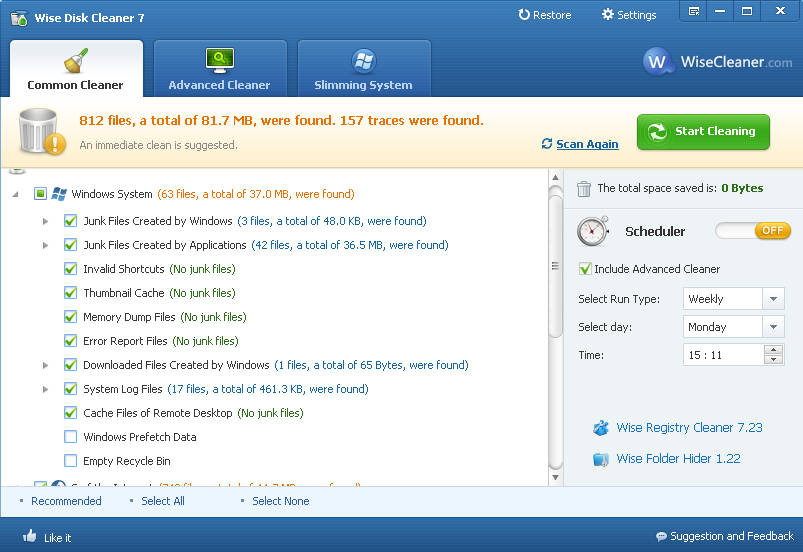803x552 pixels.
Task: Click the Scan Again refresh icon
Action: pyautogui.click(x=547, y=144)
